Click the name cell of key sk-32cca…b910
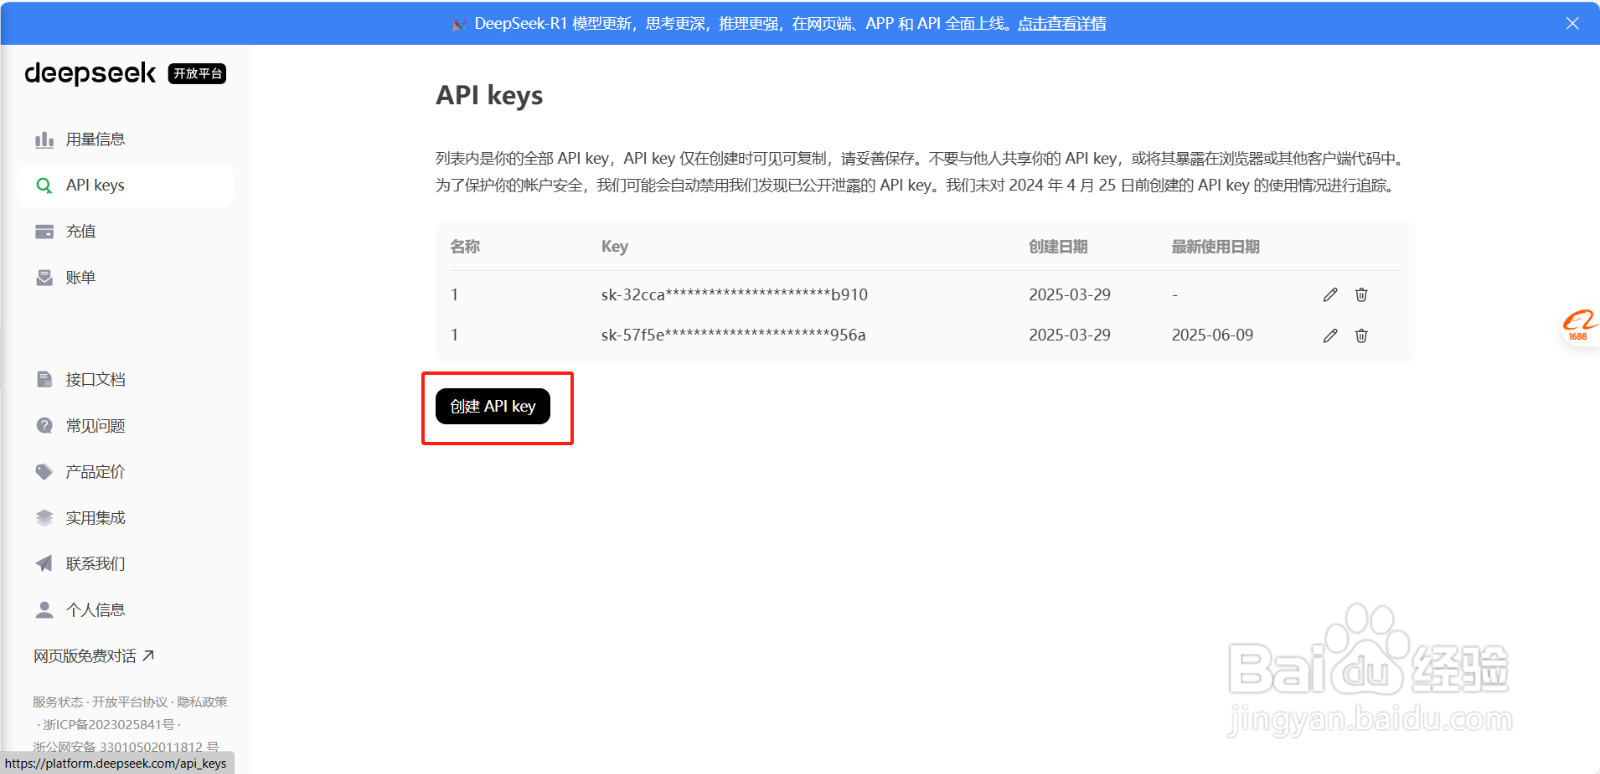Viewport: 1600px width, 774px height. (454, 295)
